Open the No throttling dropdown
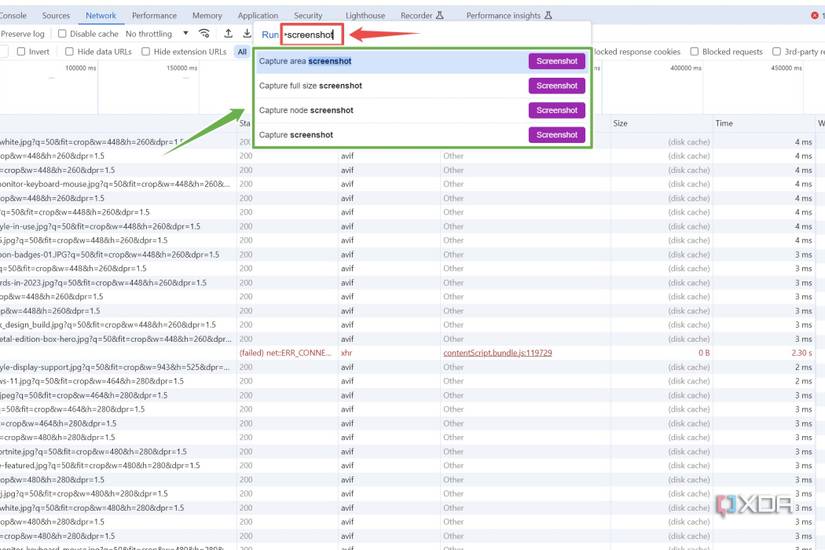 pos(157,34)
